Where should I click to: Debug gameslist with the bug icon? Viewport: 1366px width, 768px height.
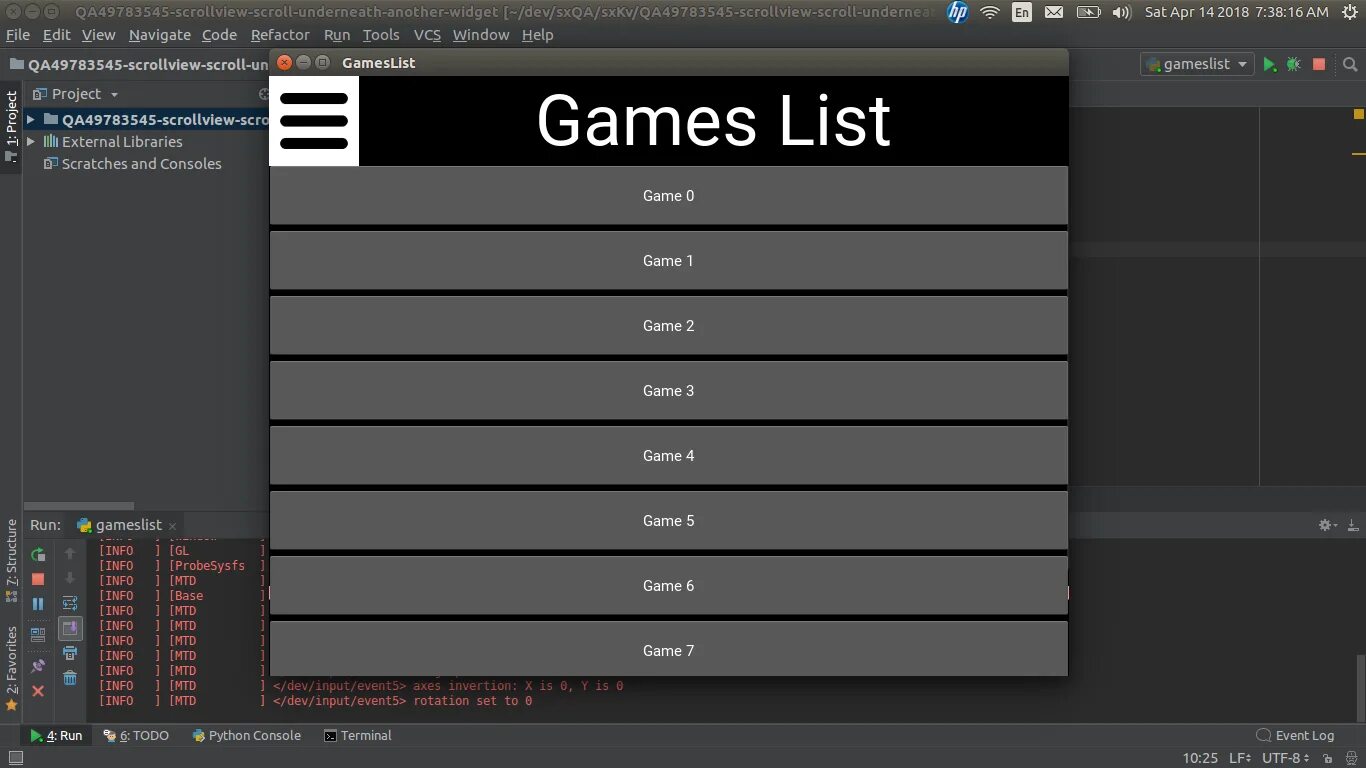pos(1294,64)
